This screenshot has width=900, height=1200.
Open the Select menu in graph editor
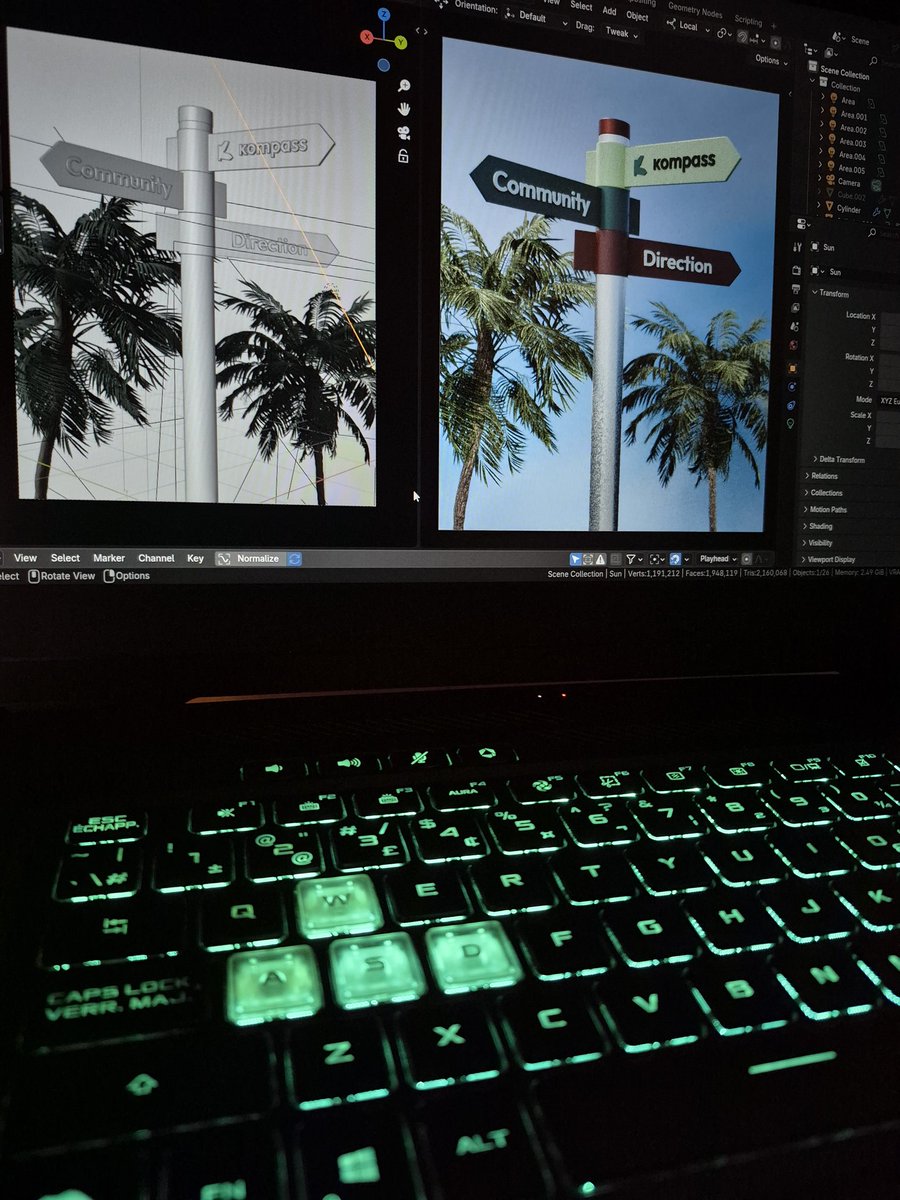tap(65, 558)
